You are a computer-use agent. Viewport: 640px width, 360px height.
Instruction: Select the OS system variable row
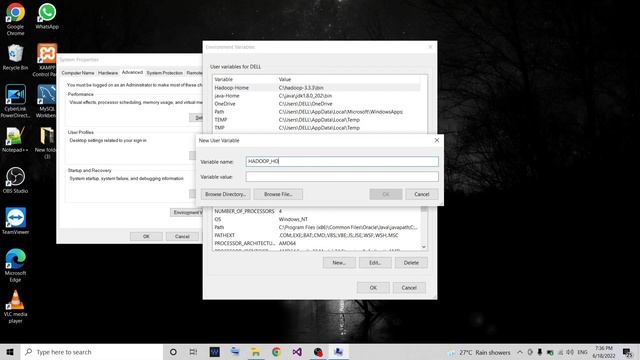(316, 219)
